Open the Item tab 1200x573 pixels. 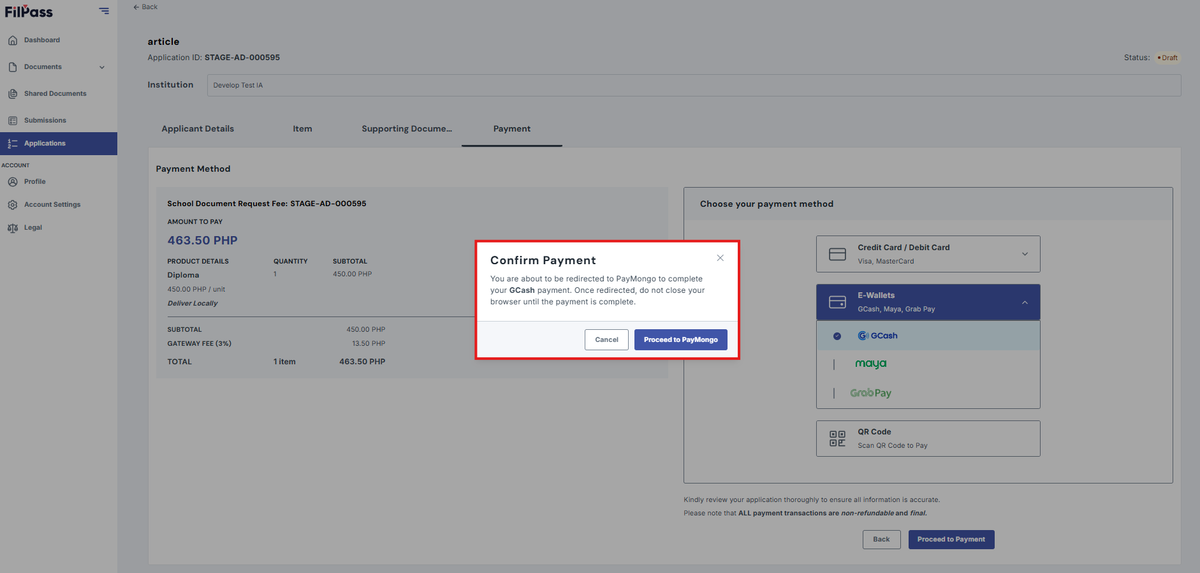pyautogui.click(x=302, y=129)
